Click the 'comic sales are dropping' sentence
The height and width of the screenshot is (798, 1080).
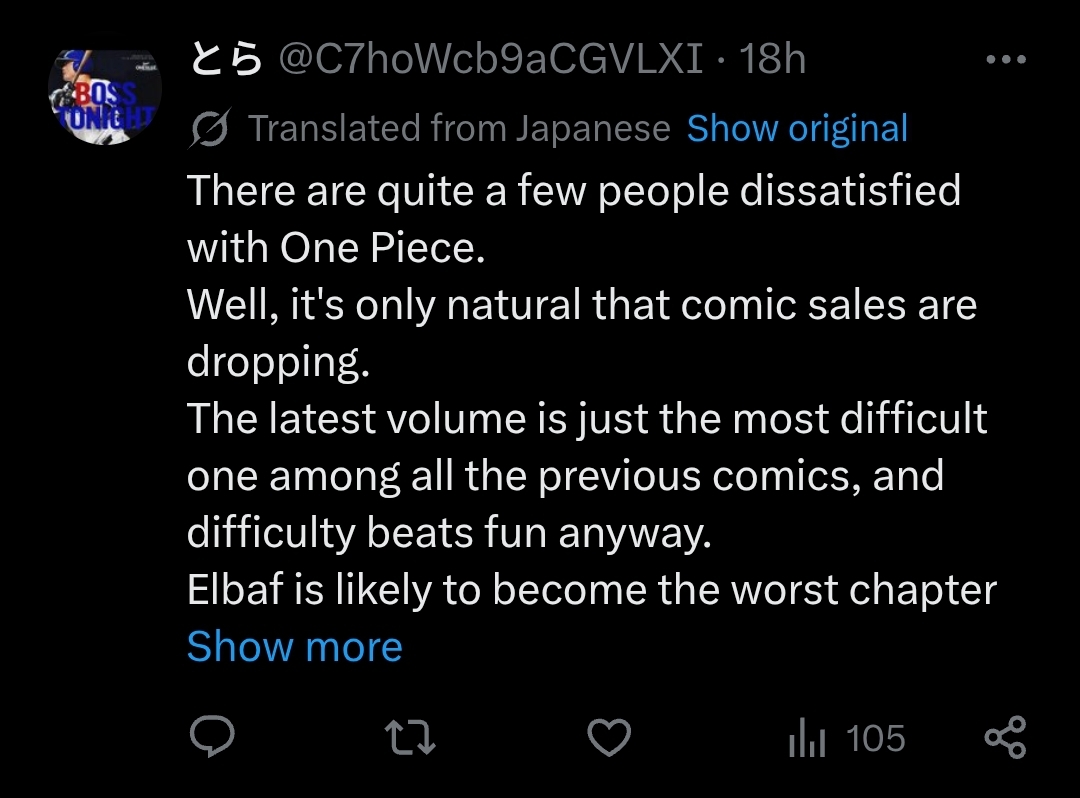582,333
